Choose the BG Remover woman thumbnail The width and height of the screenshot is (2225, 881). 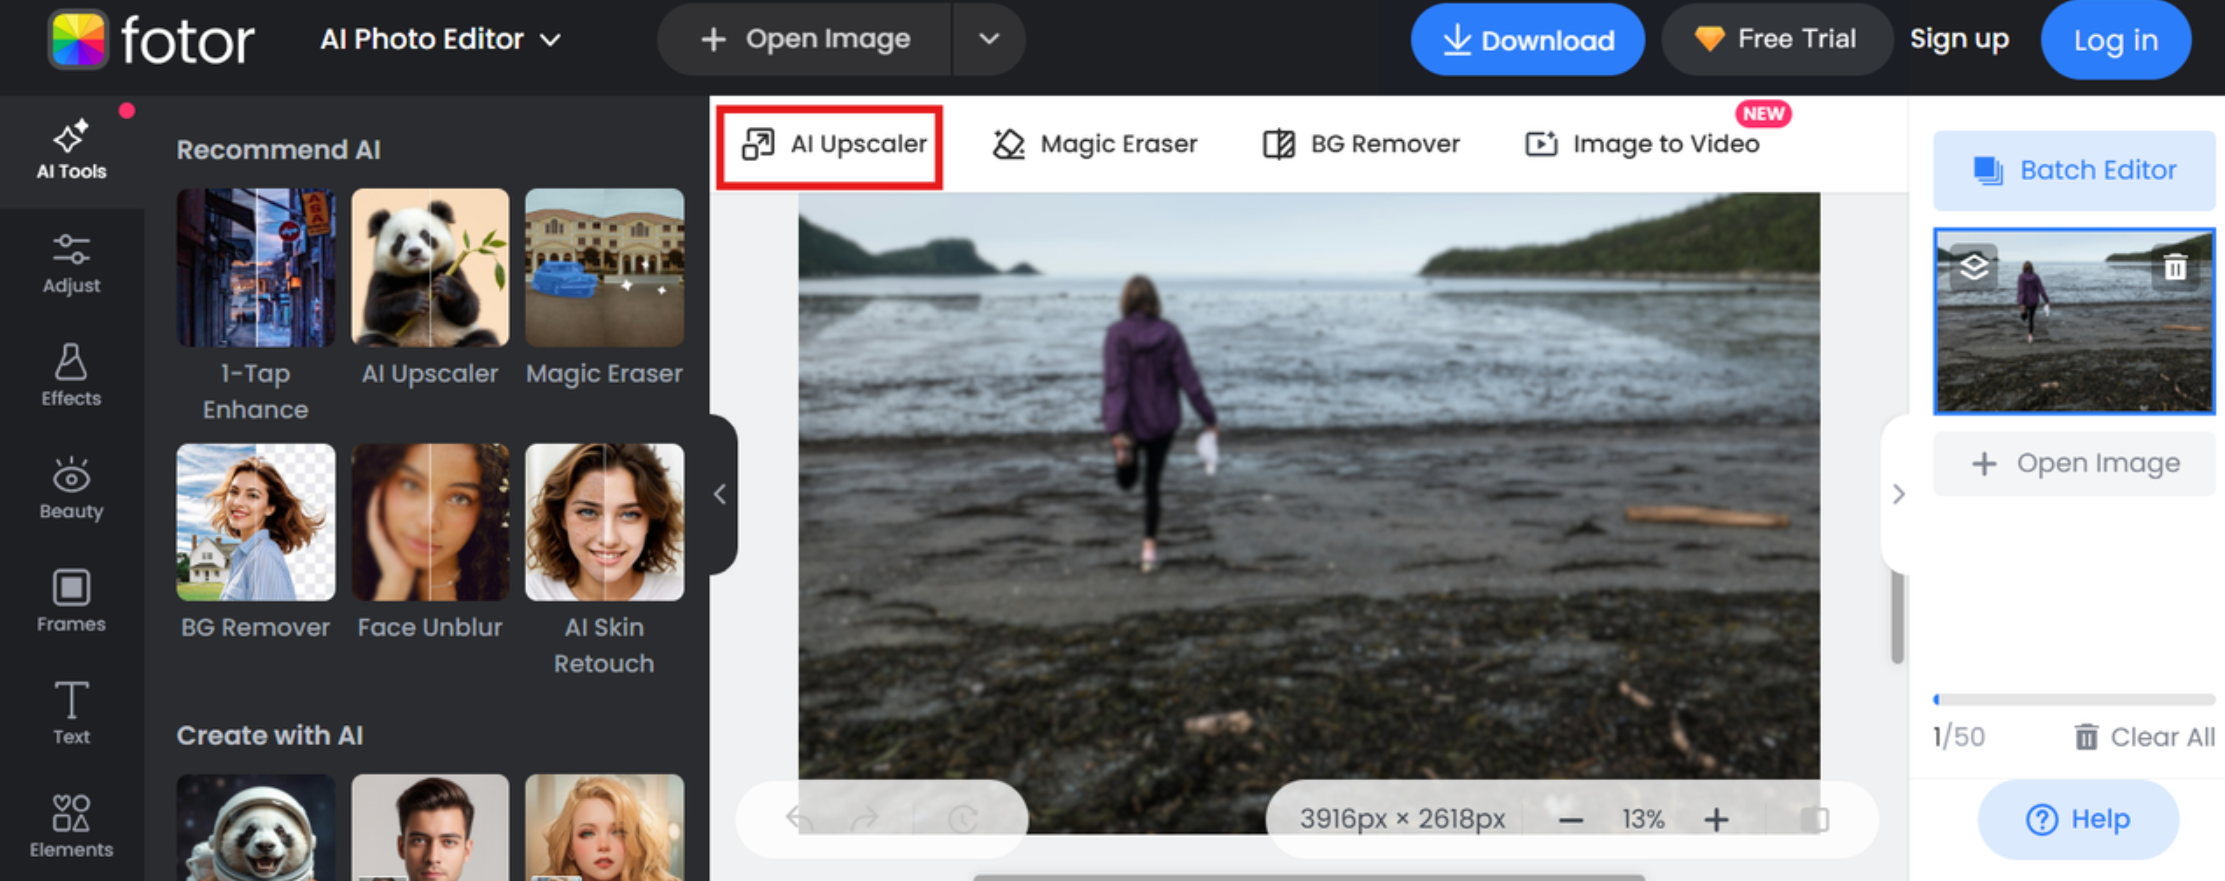click(256, 522)
